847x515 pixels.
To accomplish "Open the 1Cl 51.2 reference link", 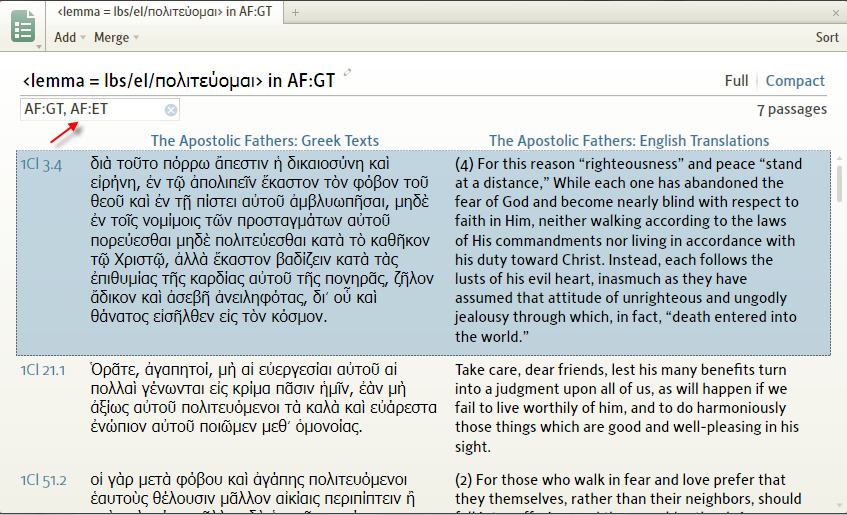I will click(43, 480).
